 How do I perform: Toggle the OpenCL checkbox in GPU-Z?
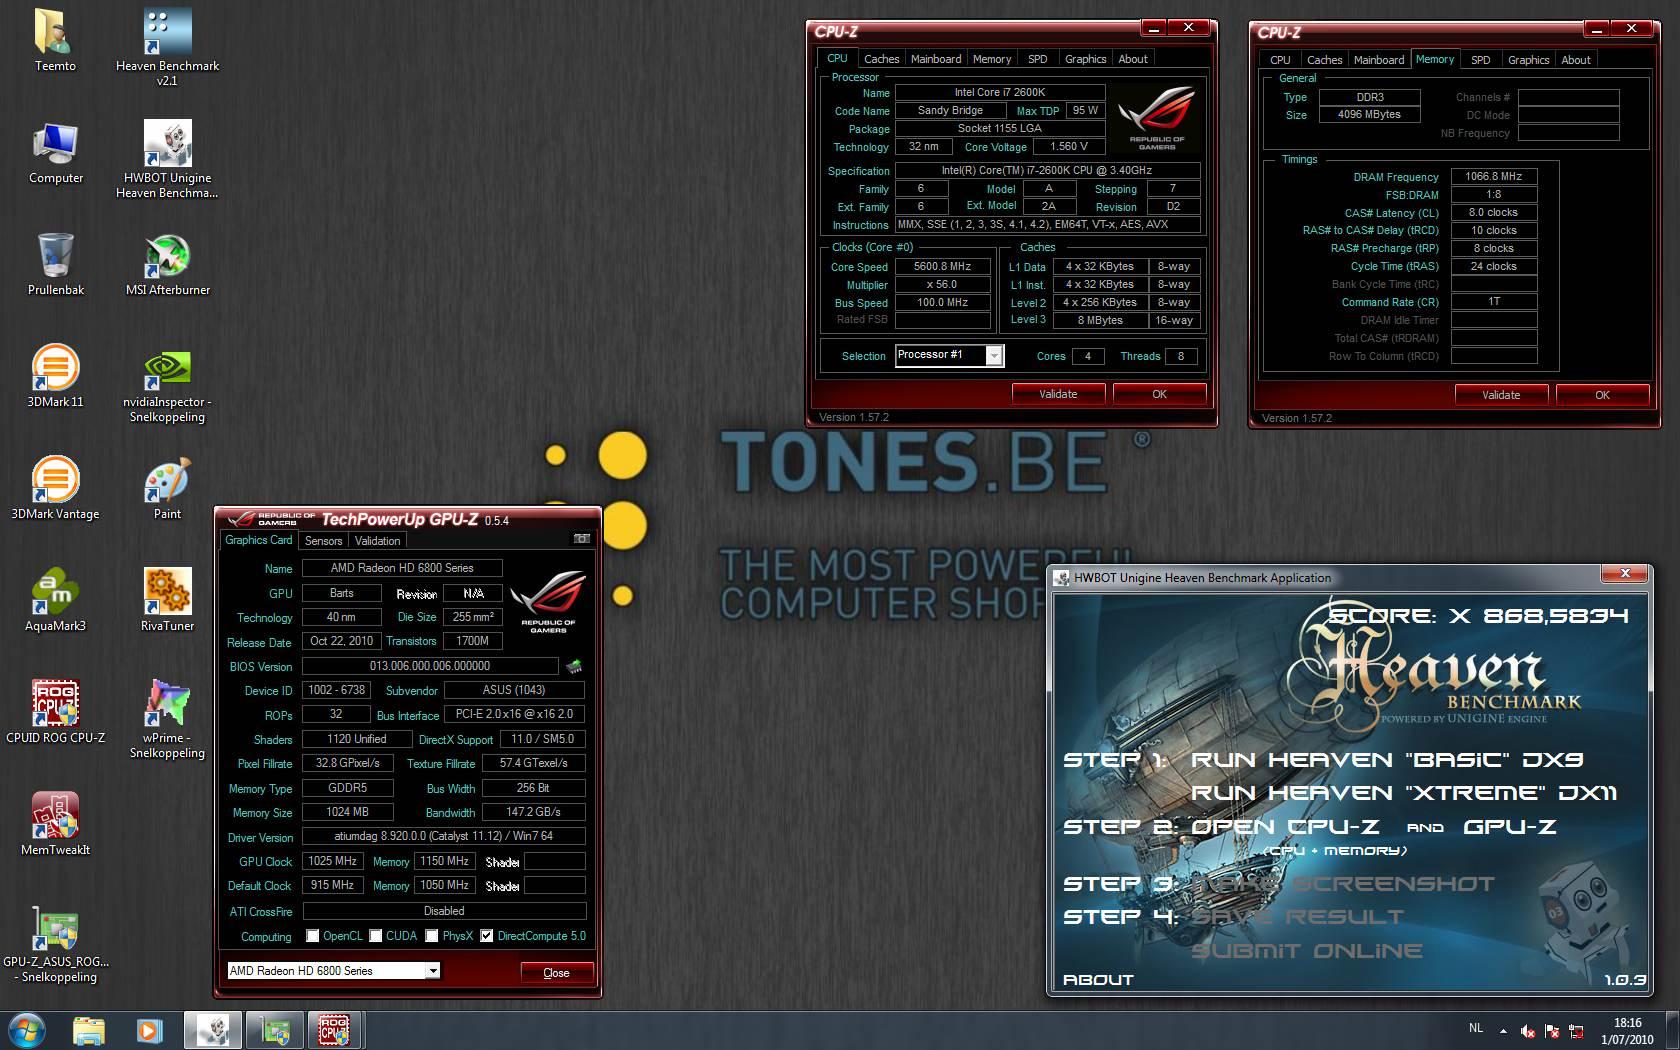coord(313,936)
